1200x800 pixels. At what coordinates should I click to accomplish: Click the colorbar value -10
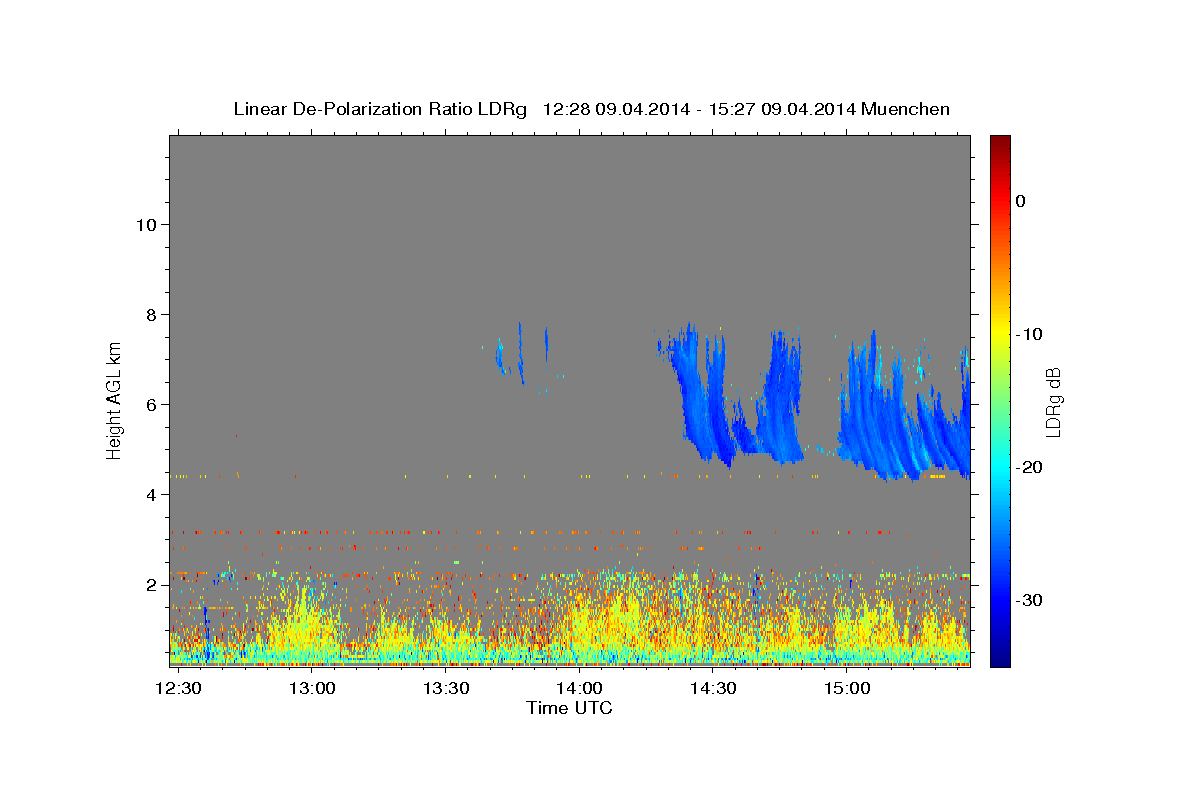tap(1029, 334)
